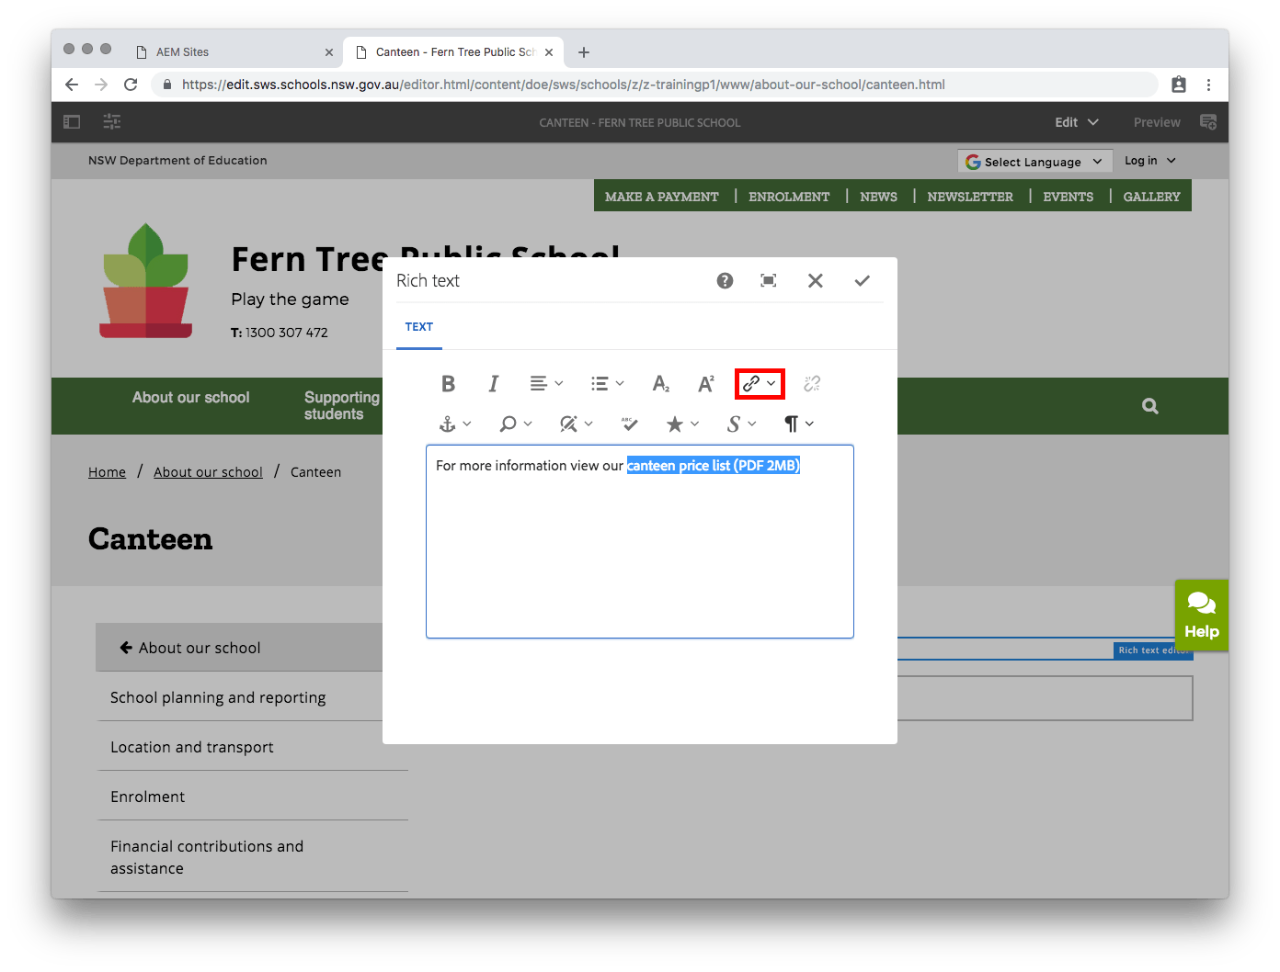This screenshot has width=1280, height=972.
Task: Click MAKE A PAYMENT link
Action: 662,197
